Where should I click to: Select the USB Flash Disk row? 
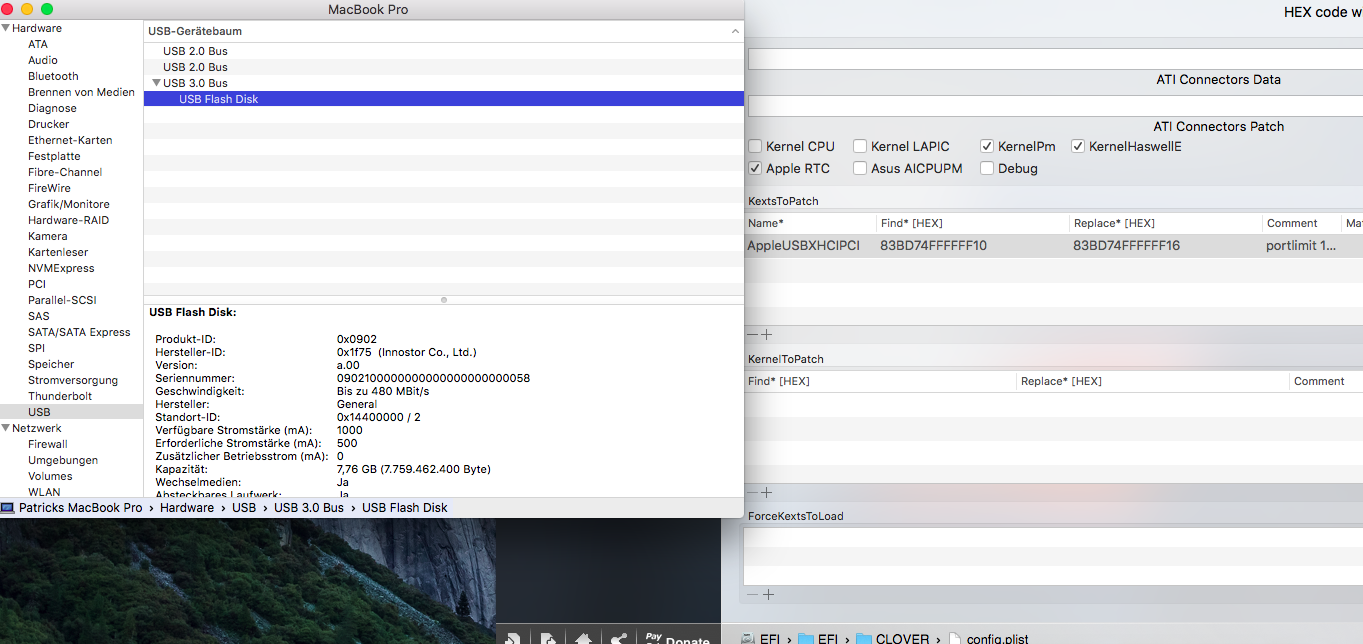tap(444, 99)
